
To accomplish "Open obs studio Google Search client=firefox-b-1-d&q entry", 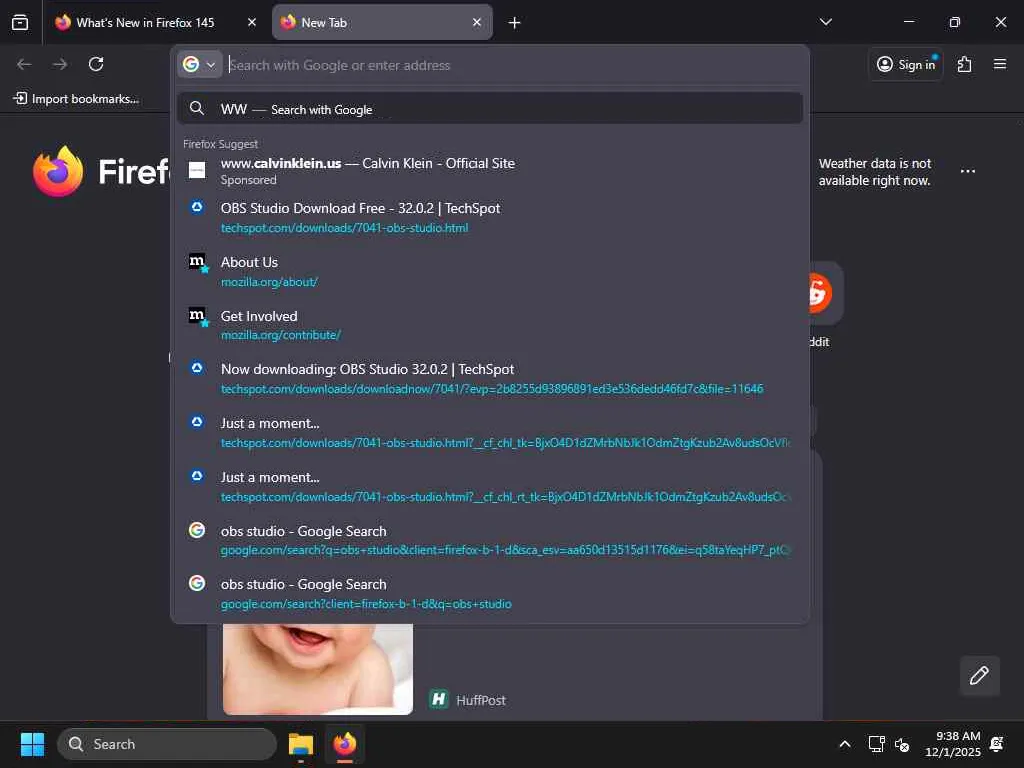I will [490, 594].
